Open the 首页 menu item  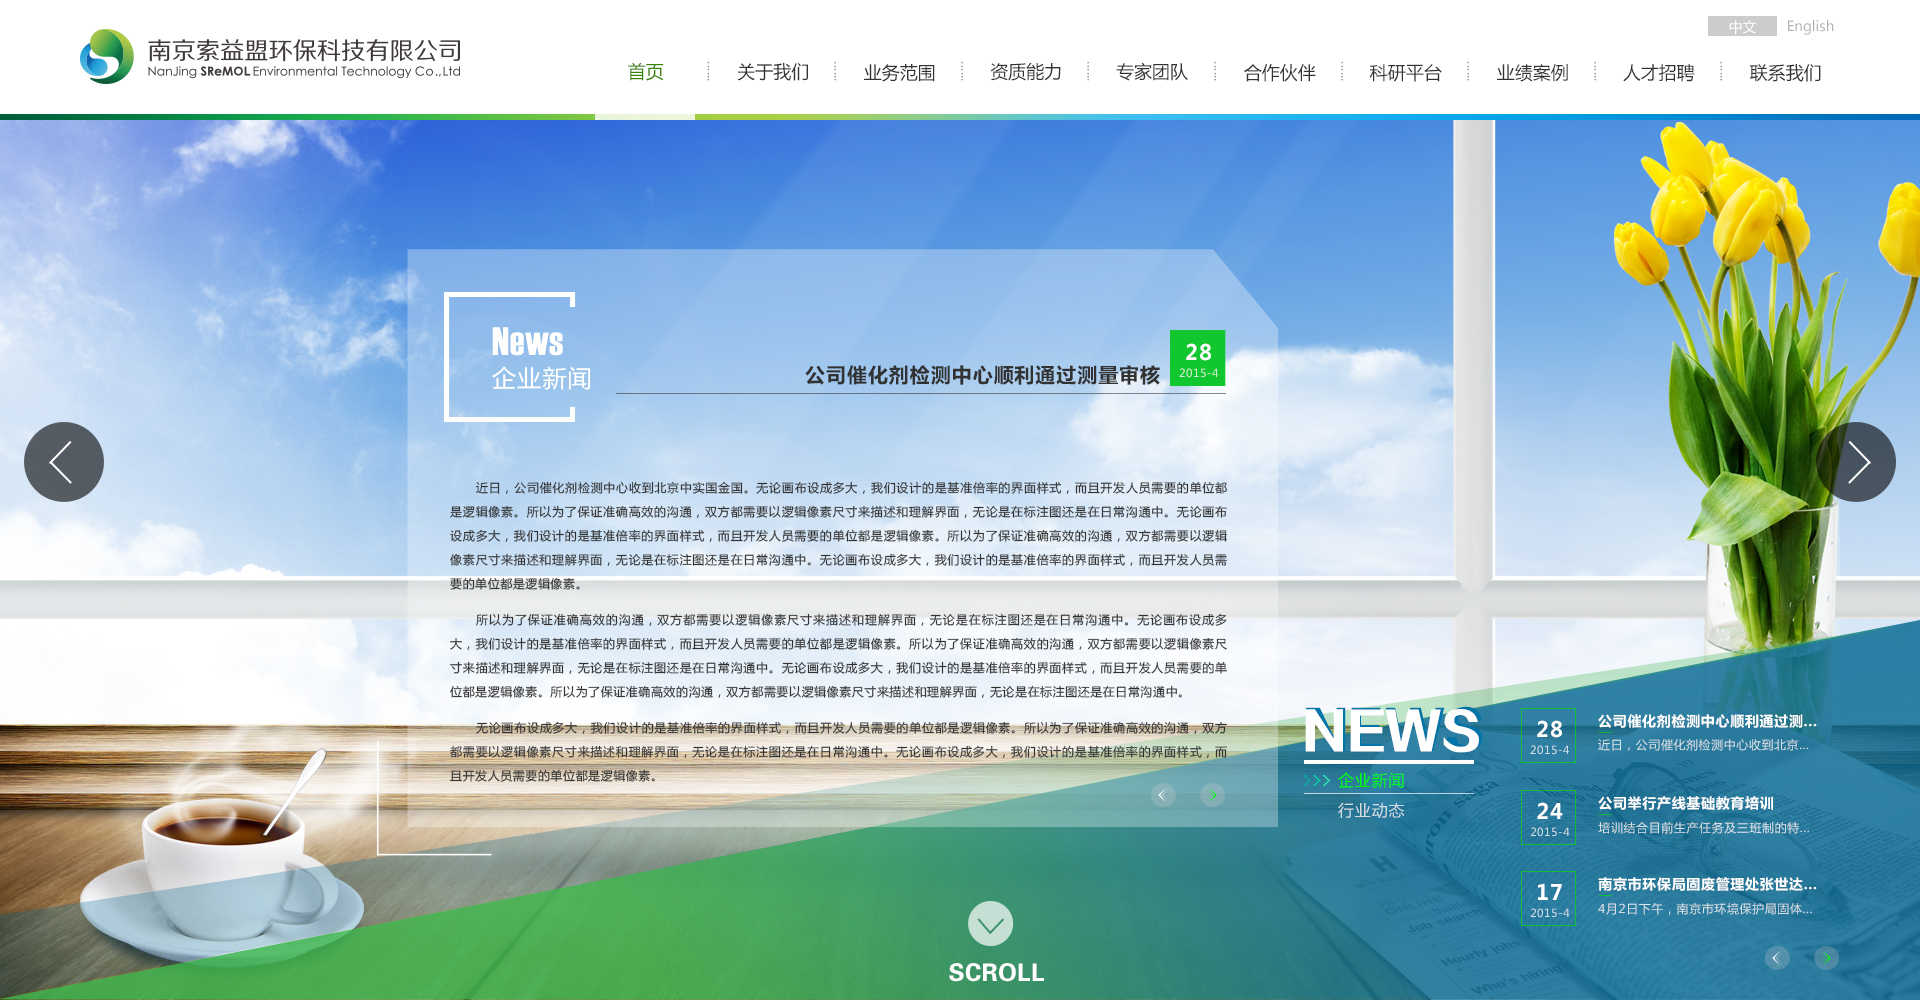[646, 72]
